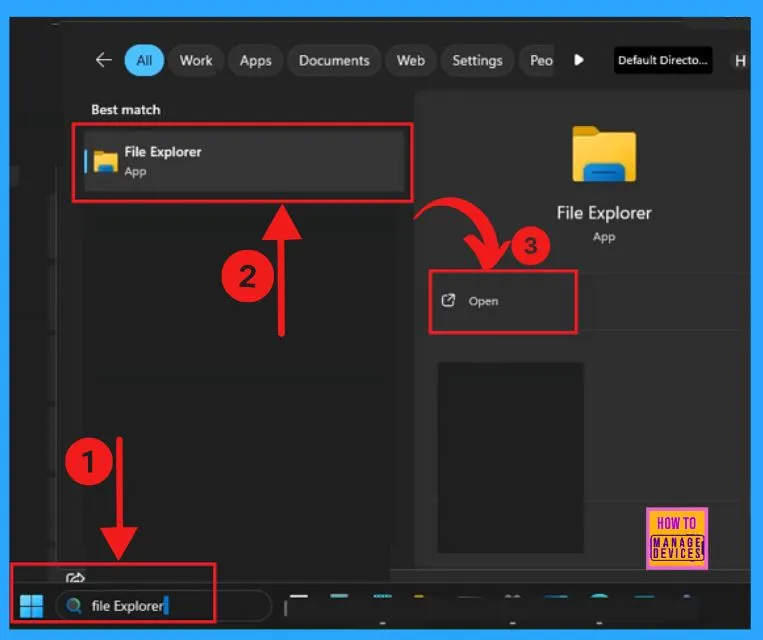Click Open in the File Explorer details
The image size is (763, 640).
(x=503, y=301)
